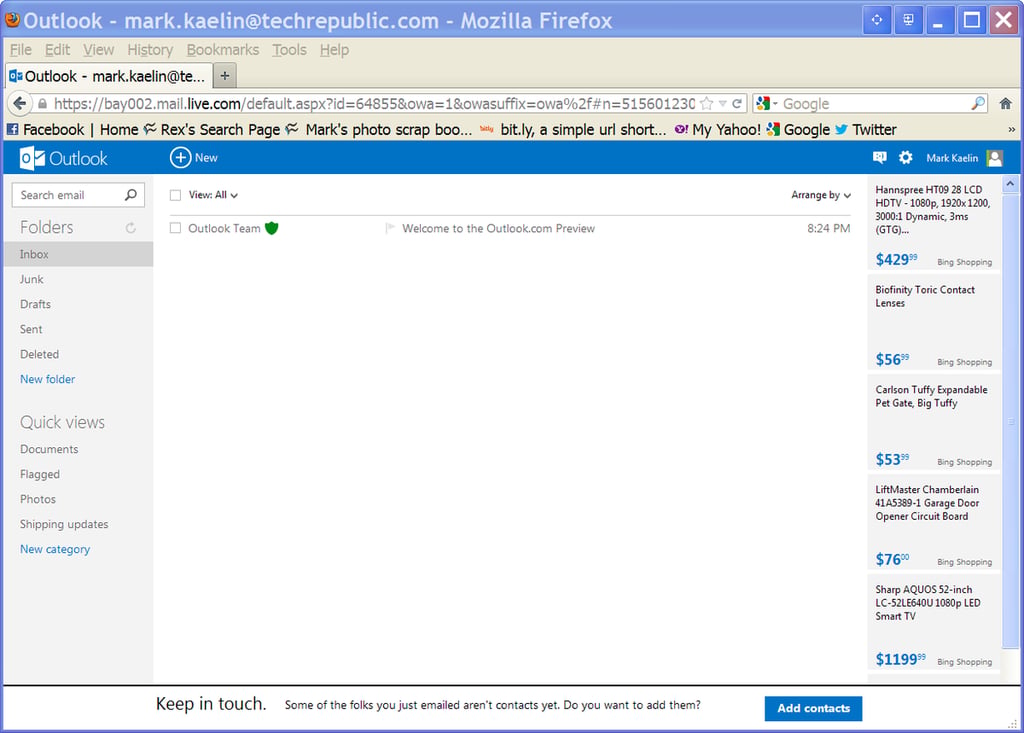1024x733 pixels.
Task: Open the History menu
Action: tap(150, 50)
